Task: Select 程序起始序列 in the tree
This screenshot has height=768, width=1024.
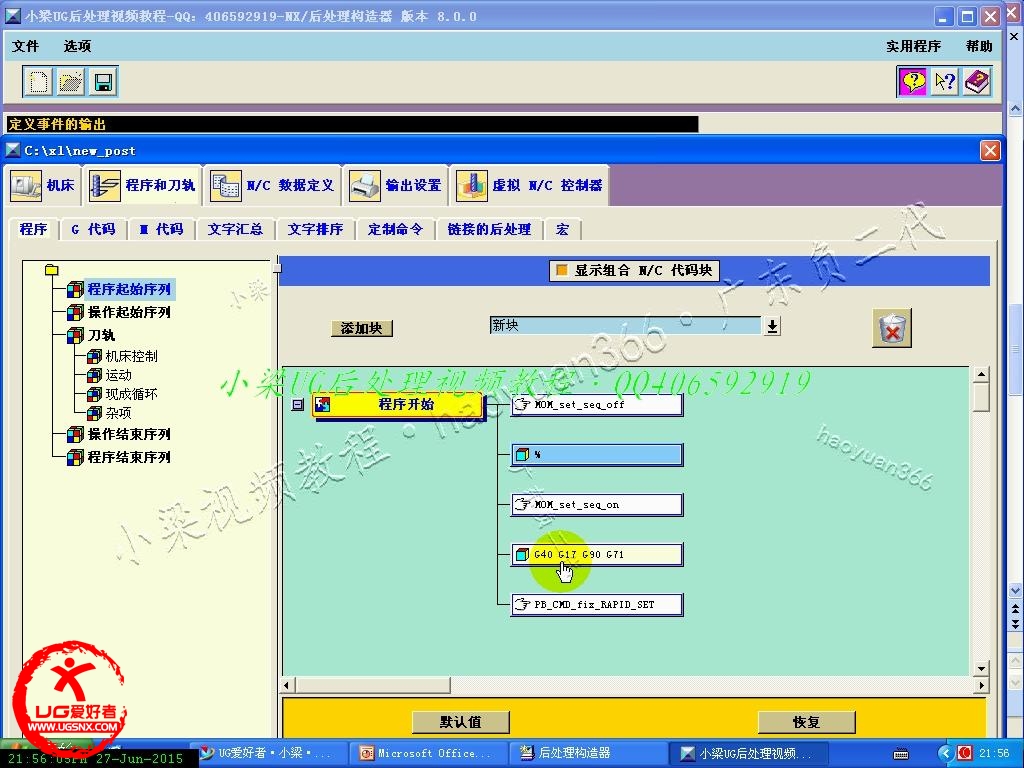Action: point(129,289)
